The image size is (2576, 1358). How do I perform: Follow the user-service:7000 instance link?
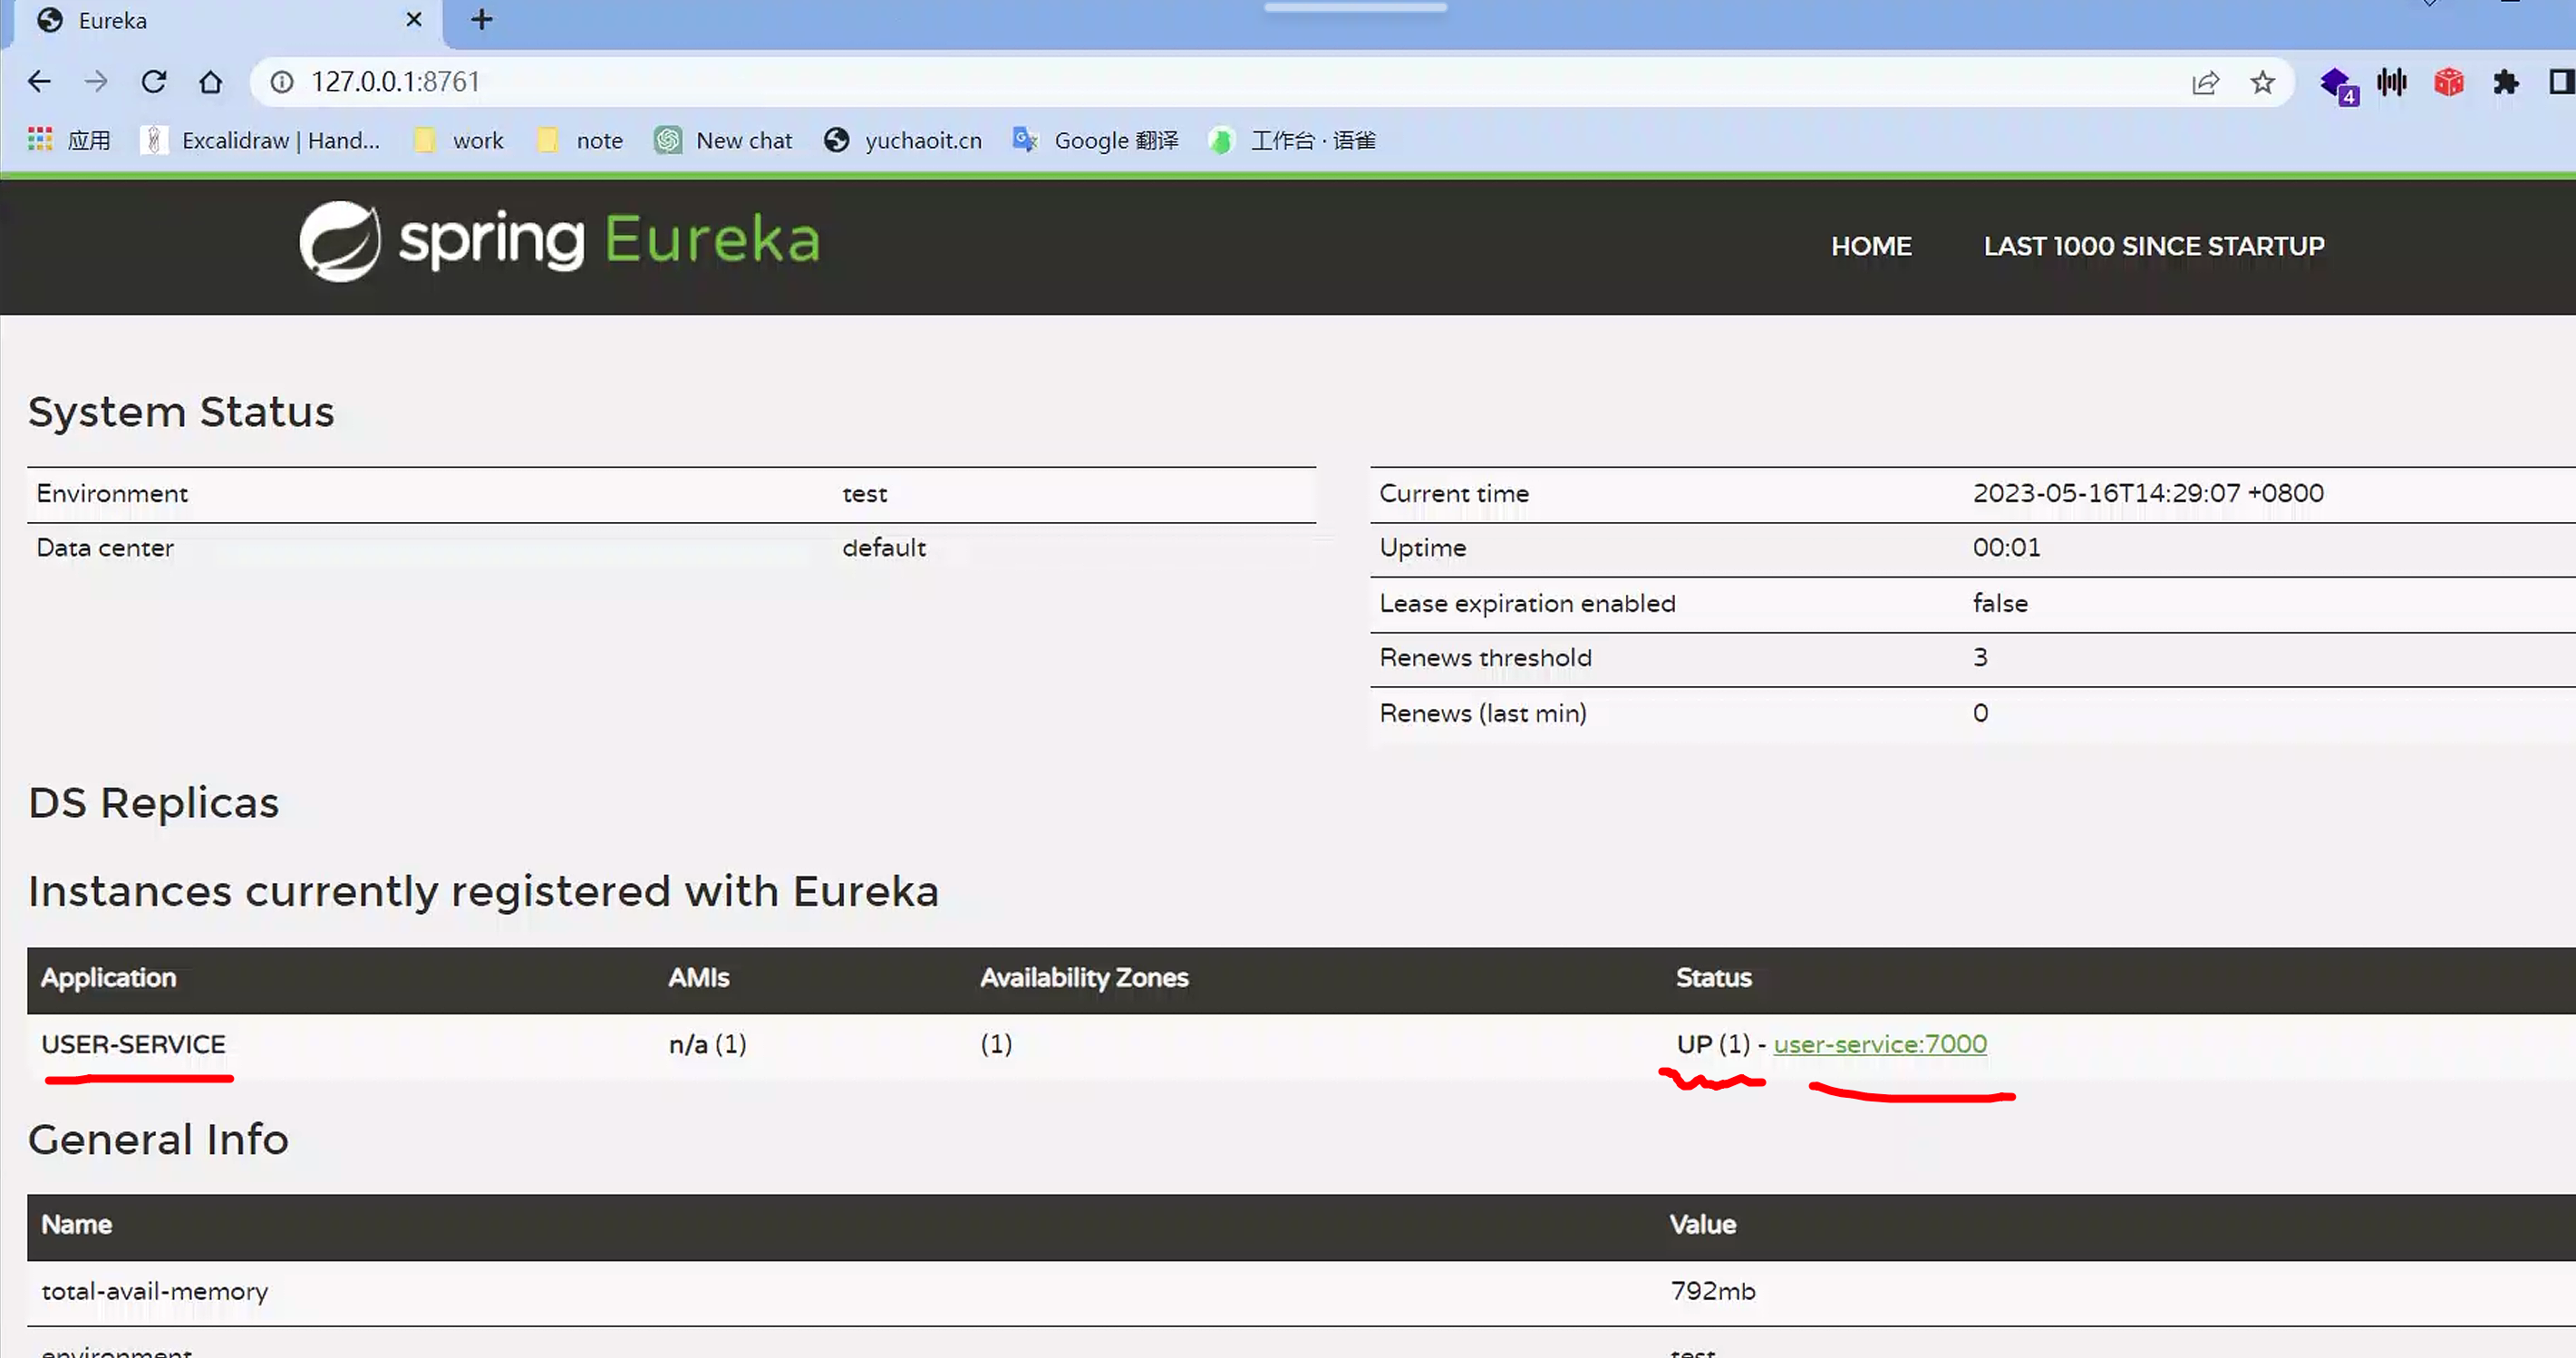(1879, 1044)
